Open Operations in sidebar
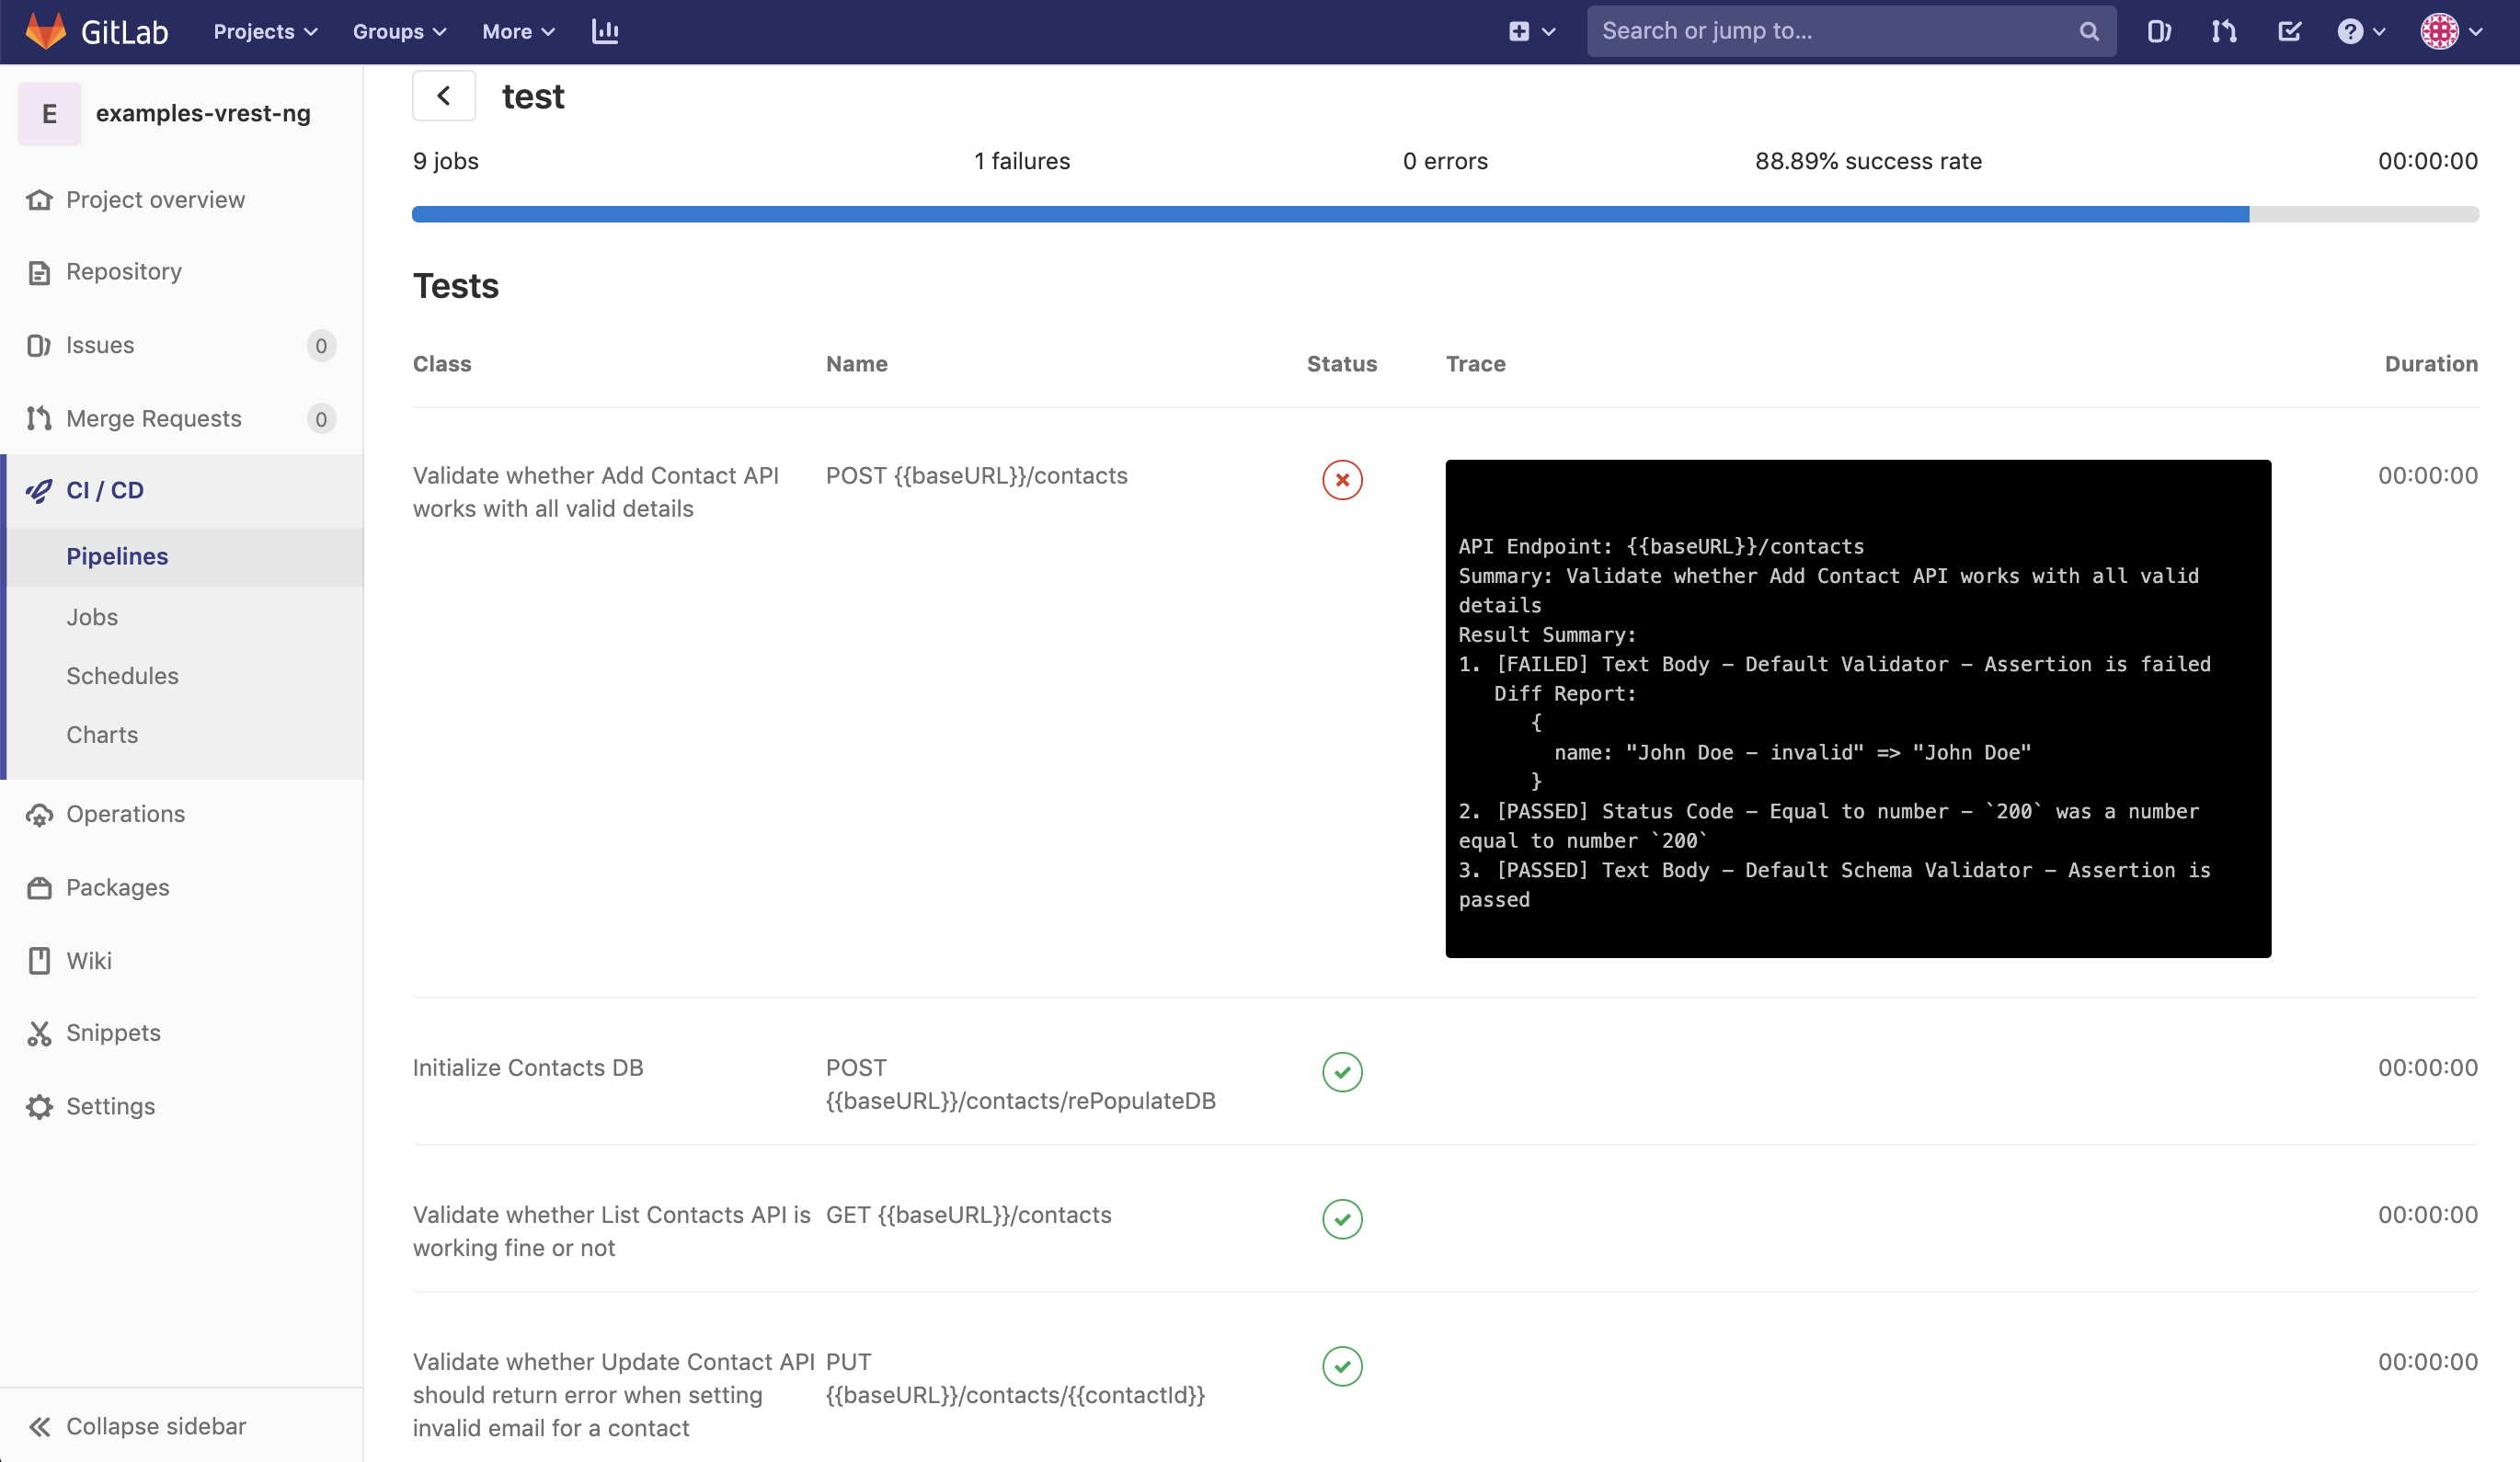Screen dimensions: 2520x1462 tap(125, 815)
